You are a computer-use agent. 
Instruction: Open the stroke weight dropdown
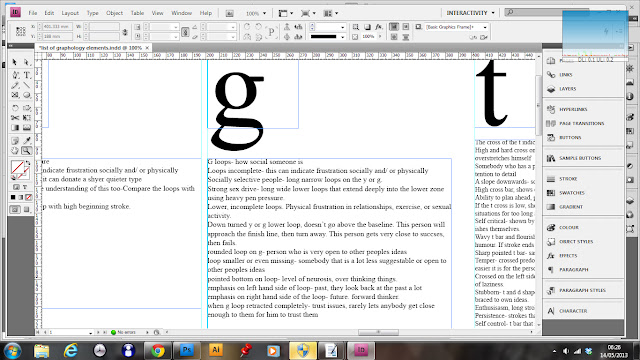(342, 27)
